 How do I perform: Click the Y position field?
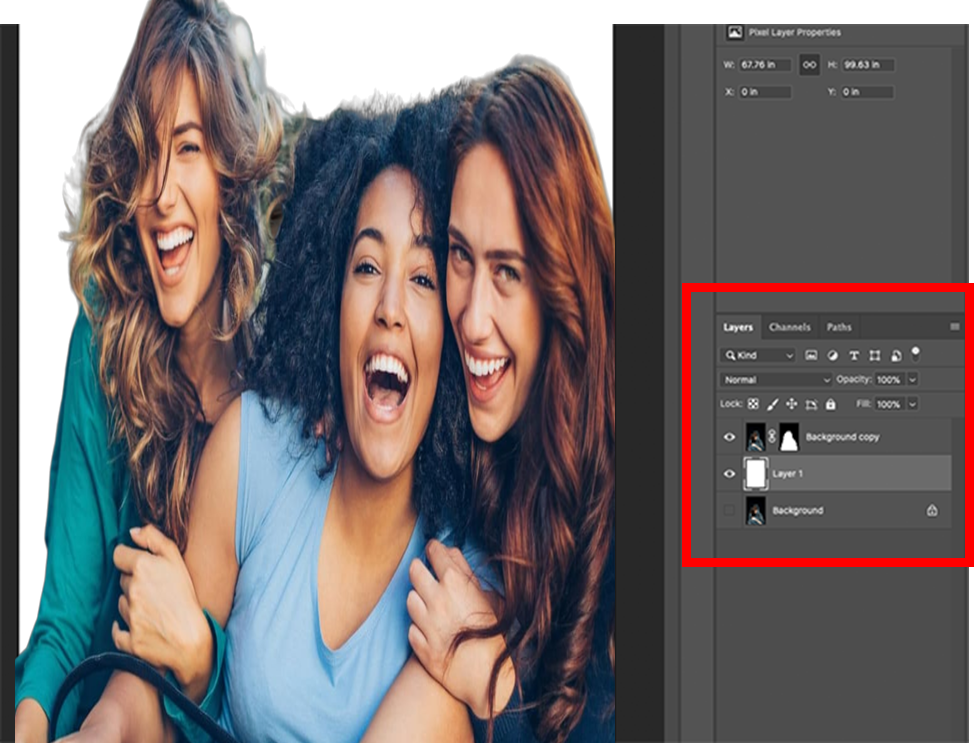[868, 92]
